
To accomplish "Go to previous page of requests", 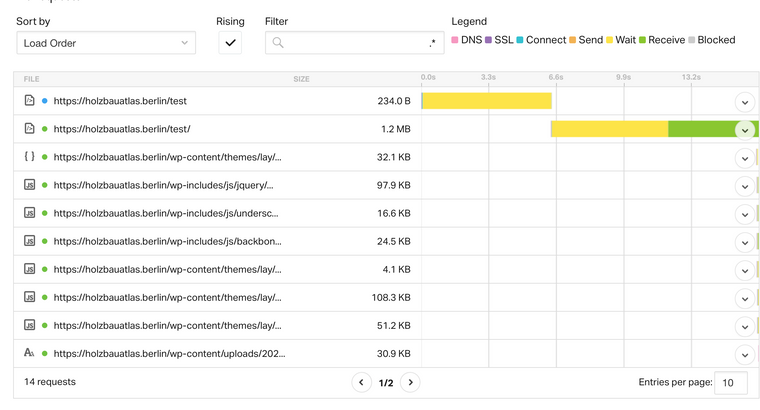I will pyautogui.click(x=362, y=382).
